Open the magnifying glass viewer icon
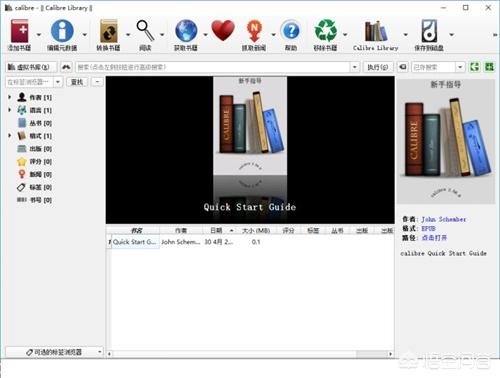The height and width of the screenshot is (378, 500). coord(146,31)
